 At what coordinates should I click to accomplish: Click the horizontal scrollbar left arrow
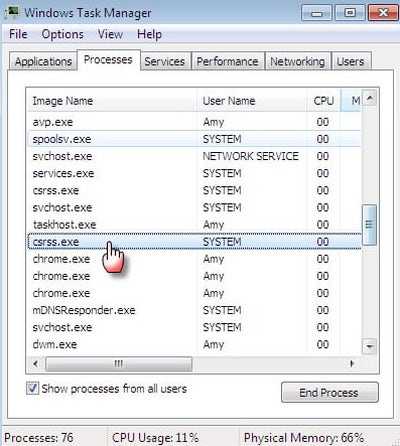pyautogui.click(x=36, y=363)
